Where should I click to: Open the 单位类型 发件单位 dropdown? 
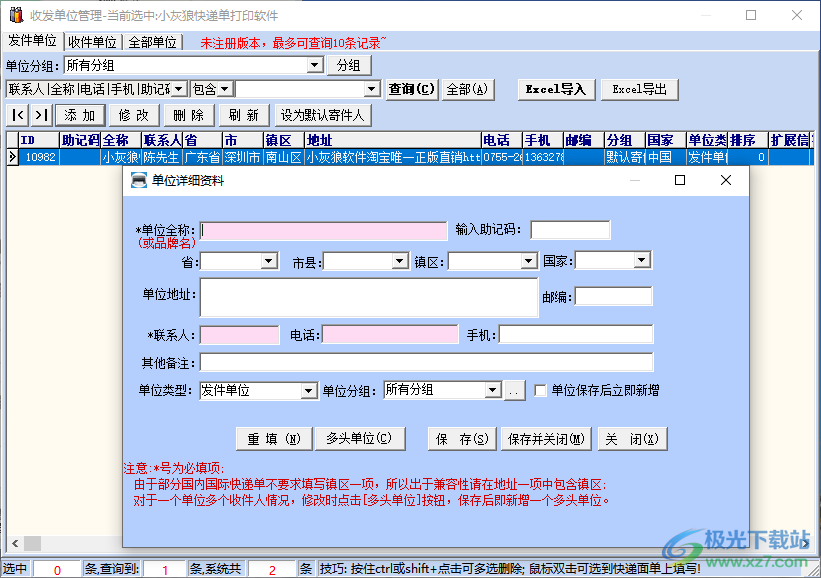(x=309, y=391)
